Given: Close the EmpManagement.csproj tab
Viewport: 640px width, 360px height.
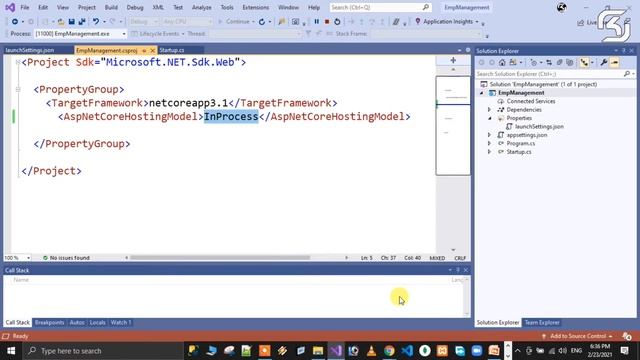Looking at the screenshot, I should [153, 50].
